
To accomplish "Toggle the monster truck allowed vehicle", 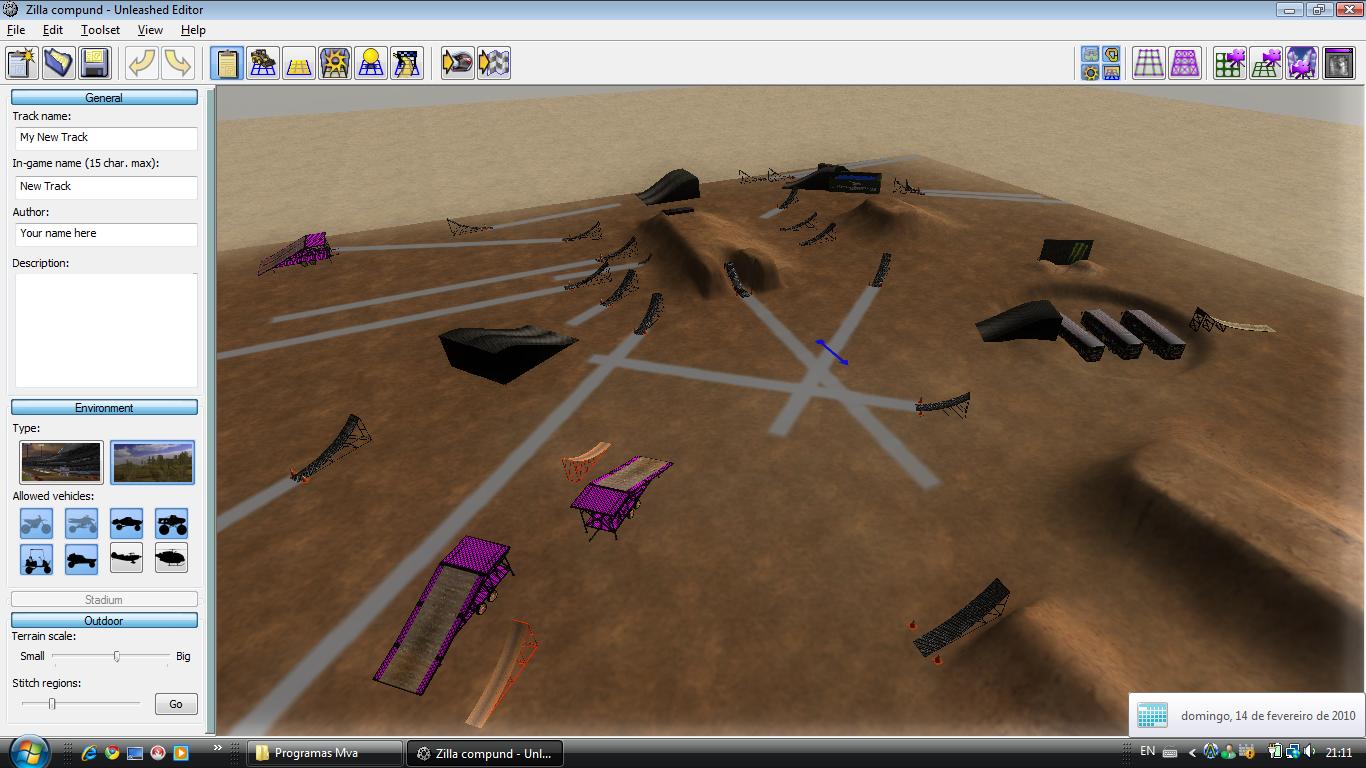I will click(x=171, y=523).
